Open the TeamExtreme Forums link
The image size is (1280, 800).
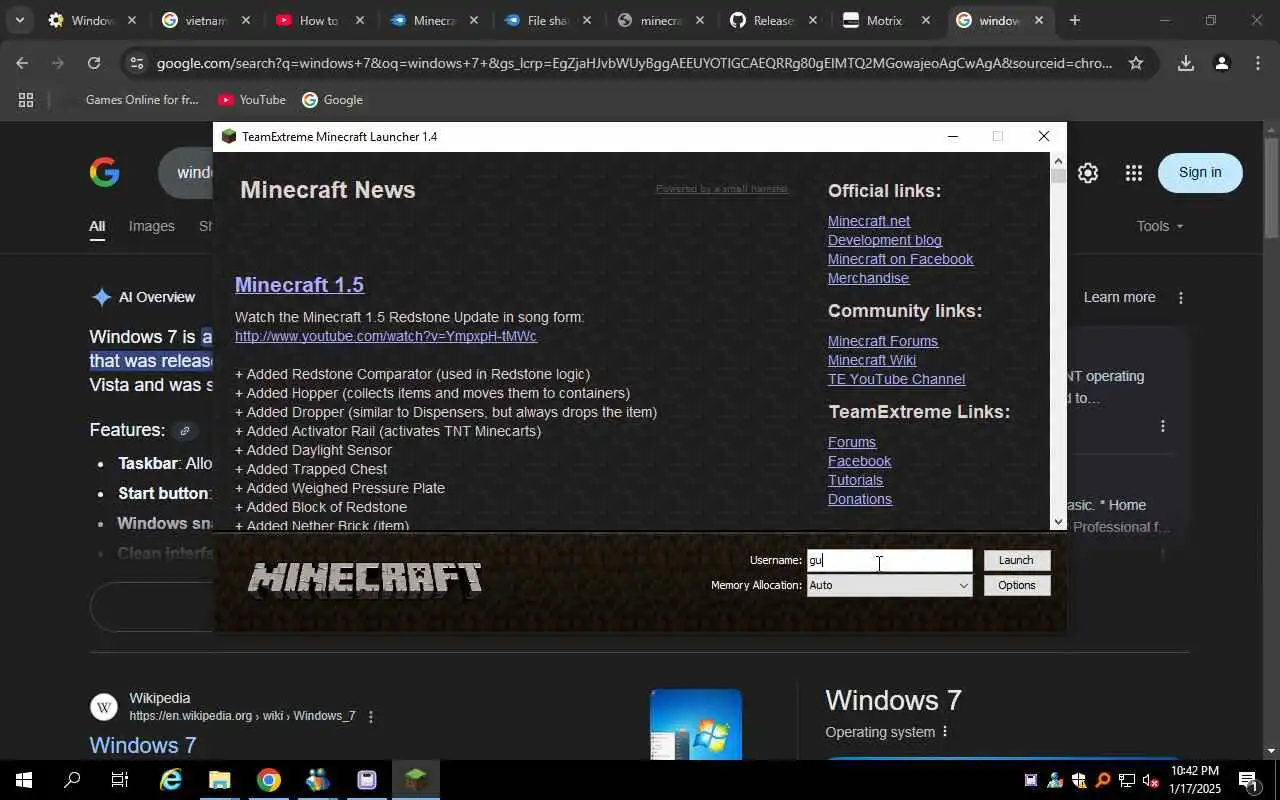[x=852, y=442]
